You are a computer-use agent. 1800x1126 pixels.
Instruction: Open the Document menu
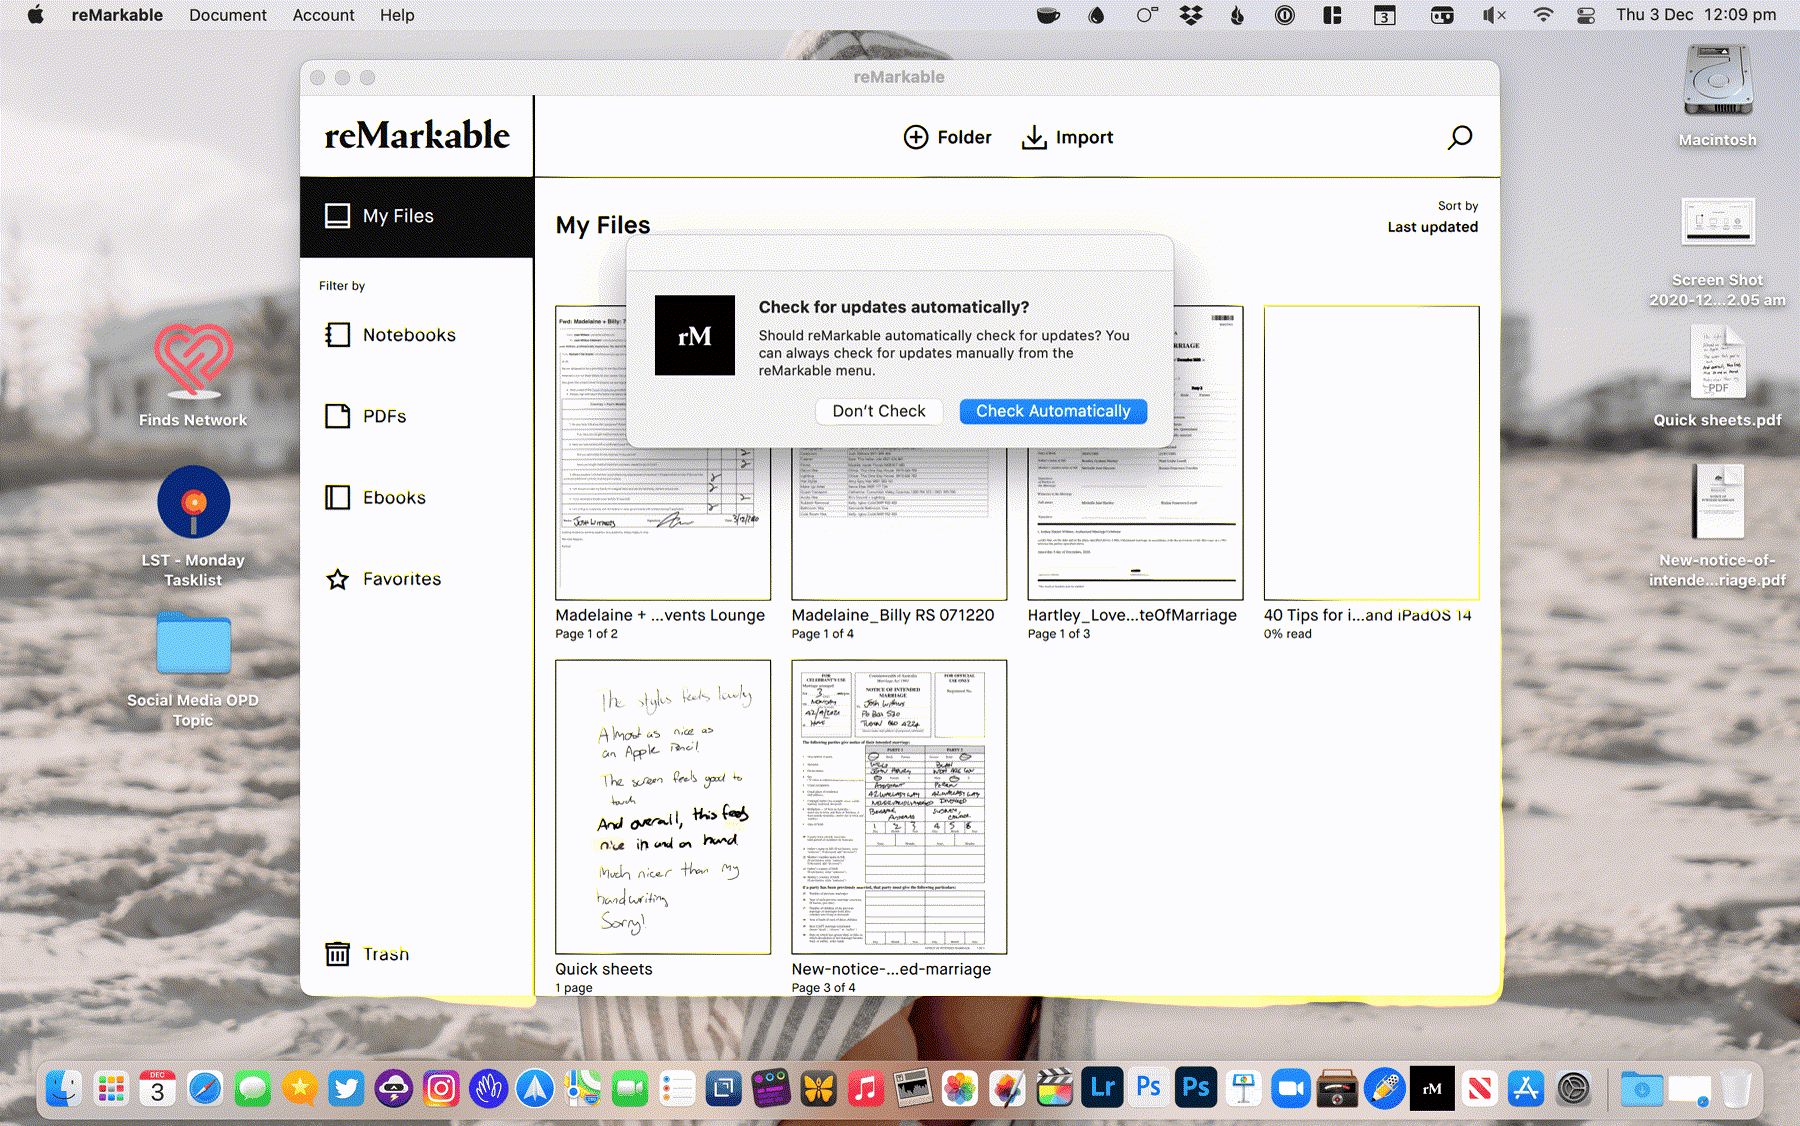coord(227,15)
